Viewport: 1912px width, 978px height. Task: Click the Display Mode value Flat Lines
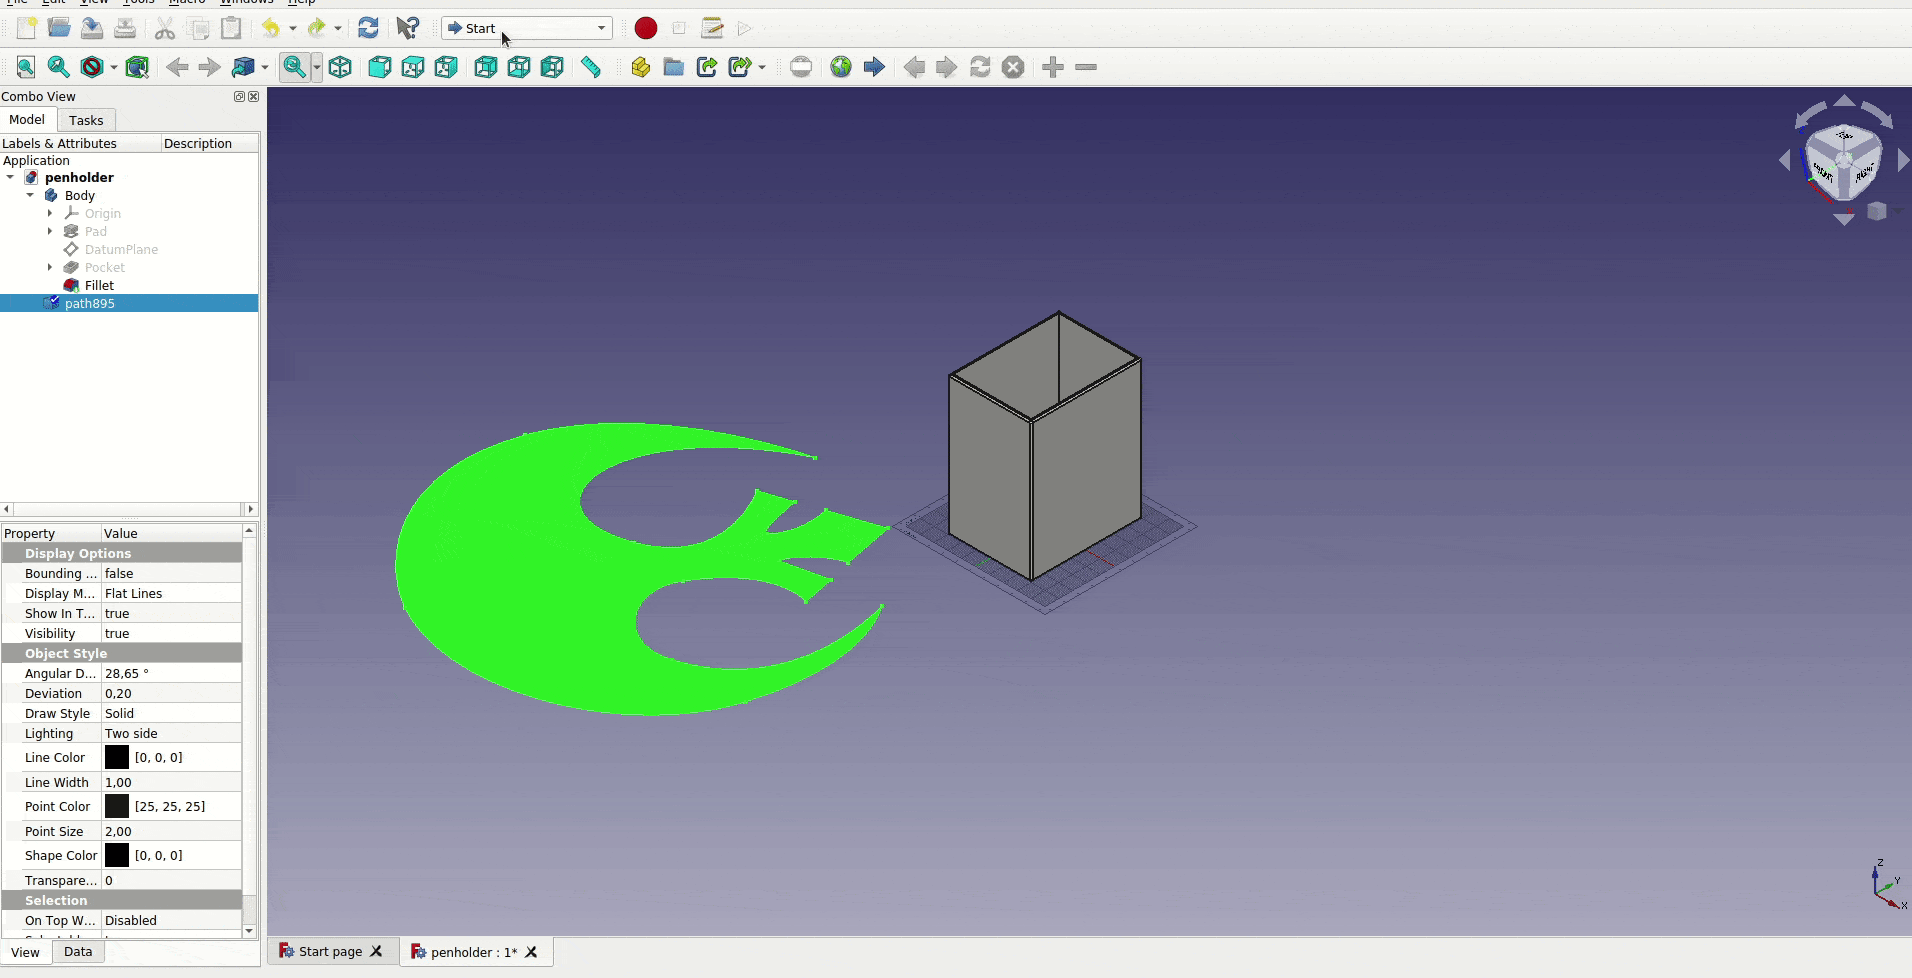pyautogui.click(x=171, y=593)
